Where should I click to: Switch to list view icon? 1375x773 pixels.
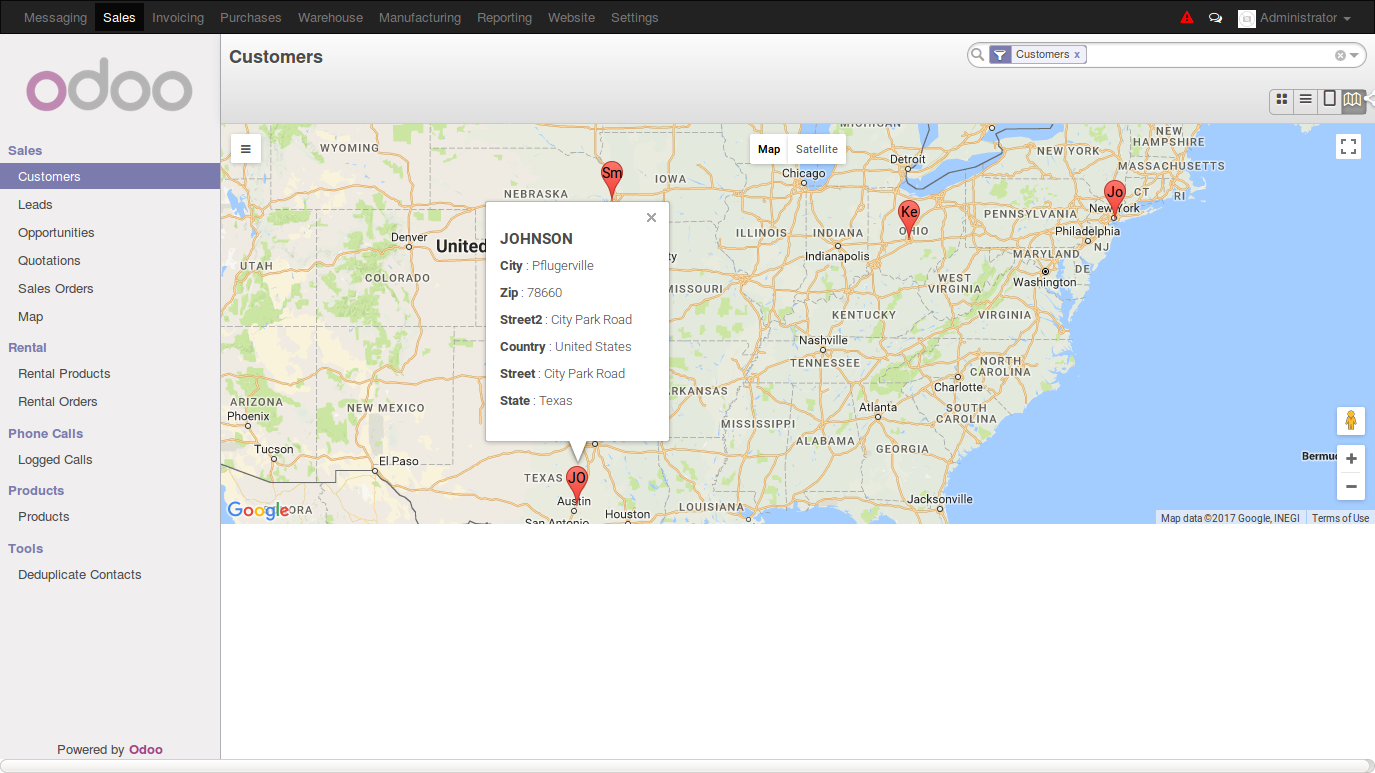1305,100
